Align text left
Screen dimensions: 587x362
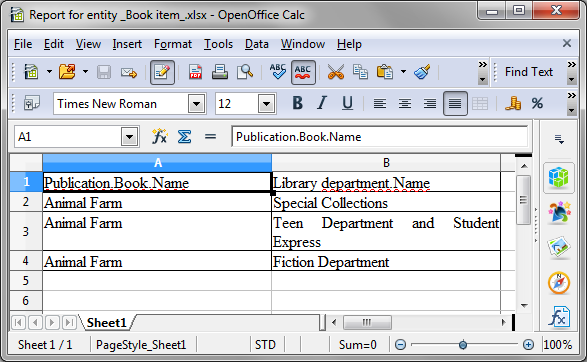point(380,103)
